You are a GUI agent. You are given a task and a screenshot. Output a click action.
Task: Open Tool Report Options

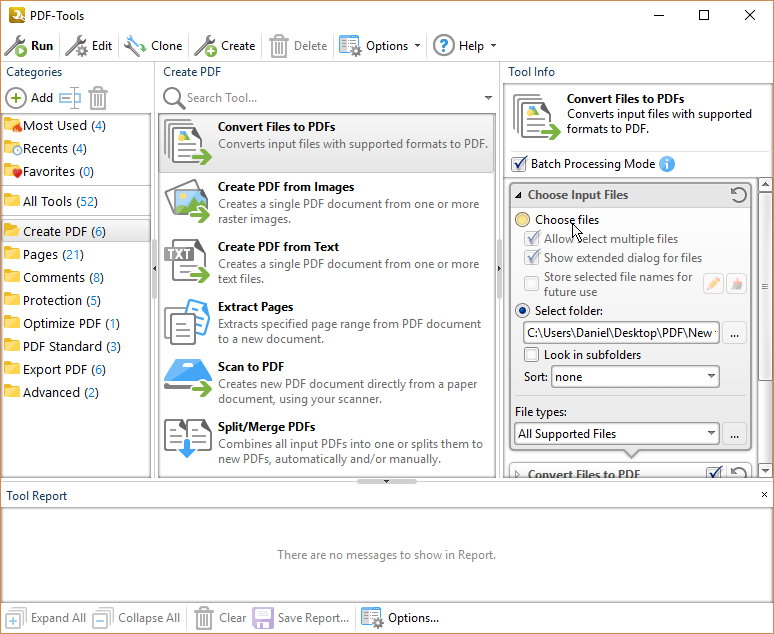400,618
